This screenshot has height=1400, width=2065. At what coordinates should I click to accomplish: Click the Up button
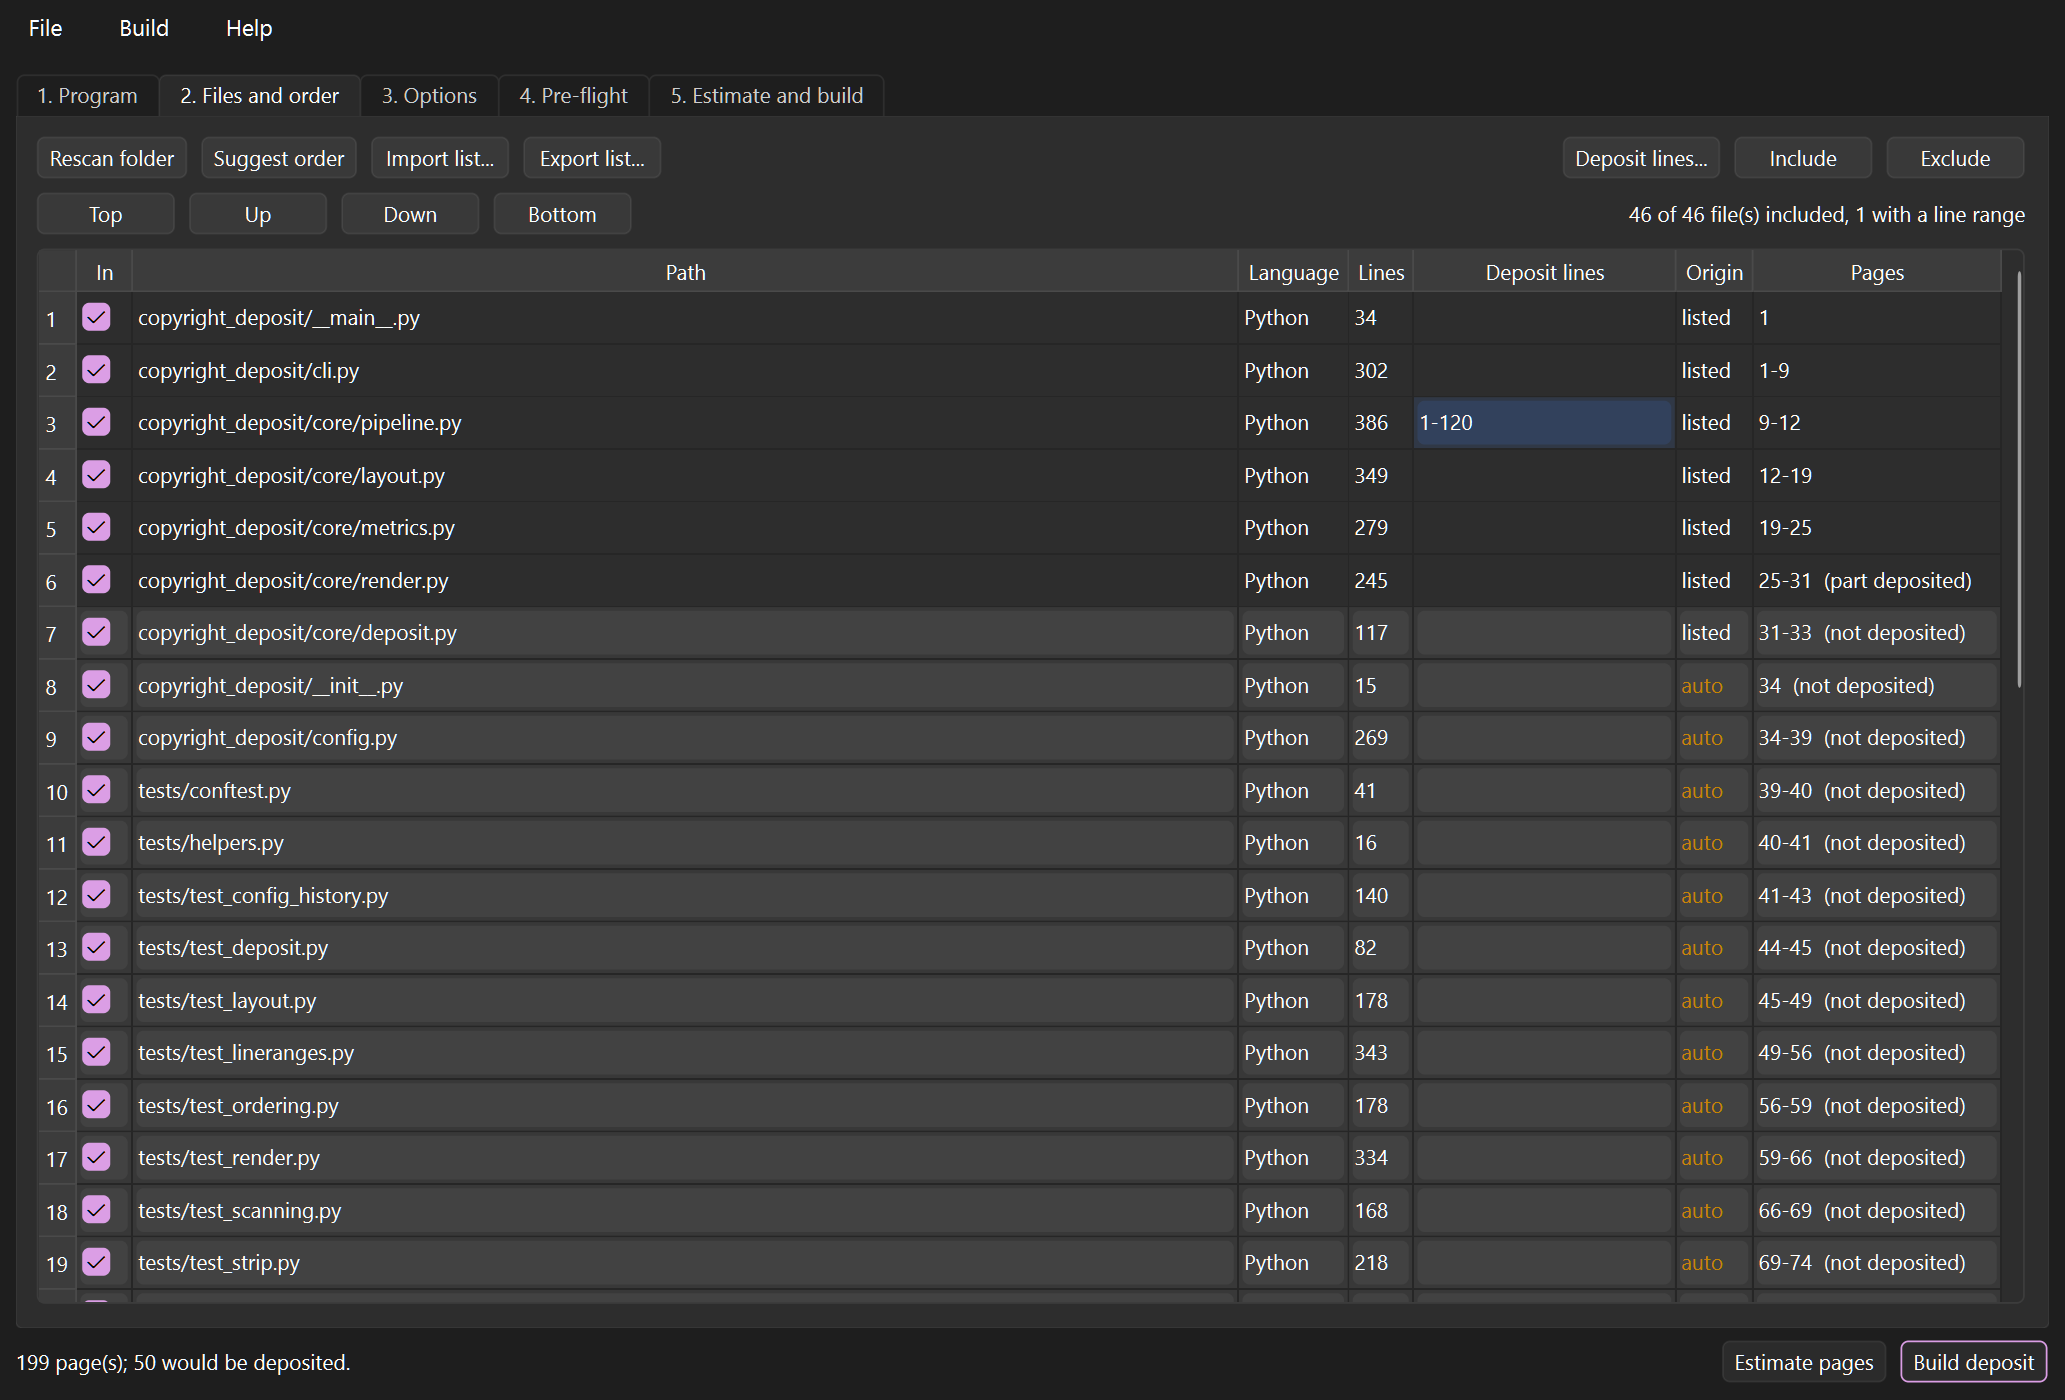[x=258, y=214]
